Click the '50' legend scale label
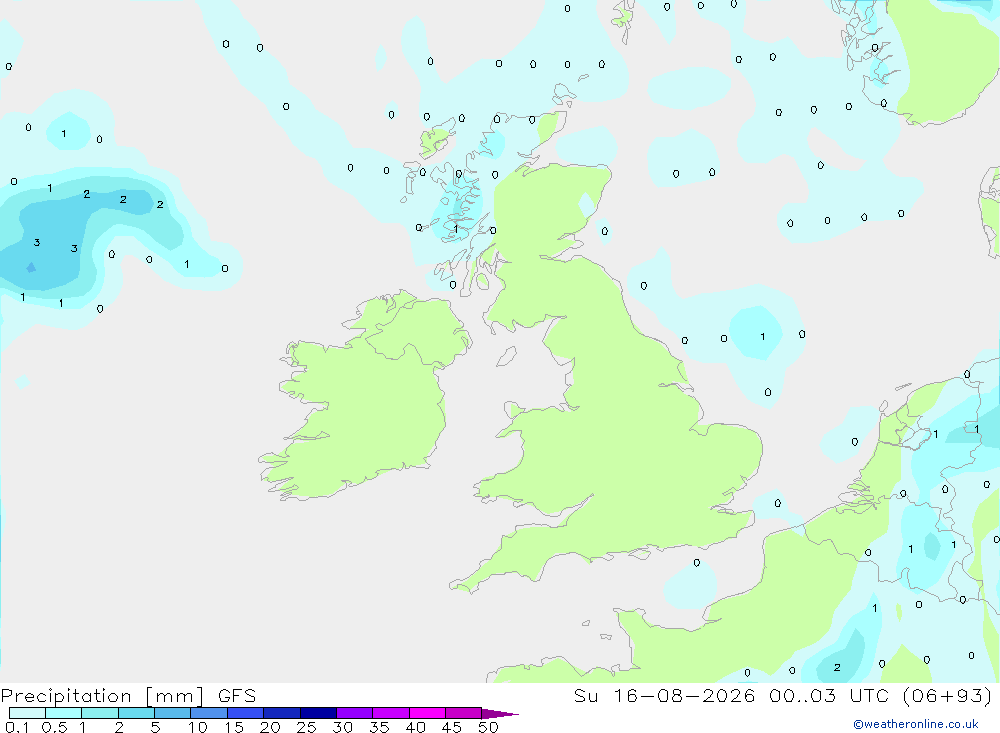 point(488,727)
